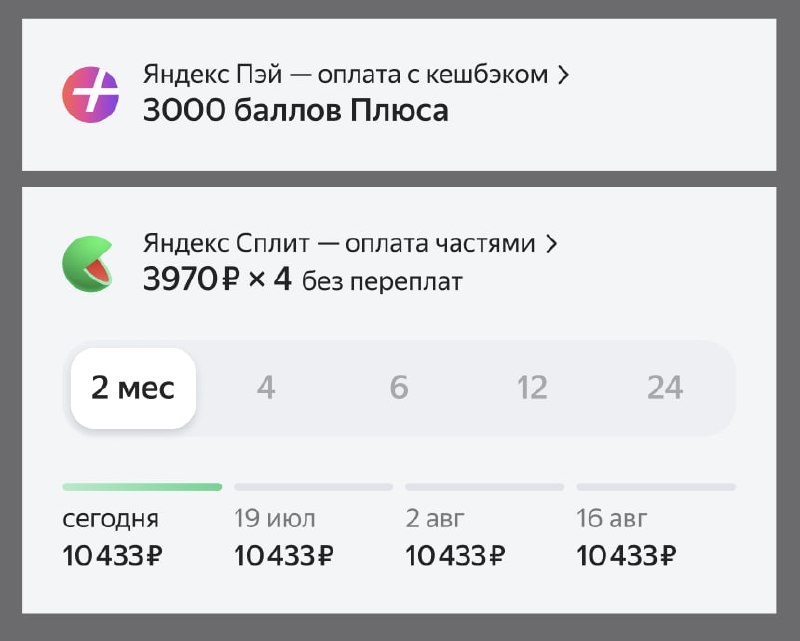This screenshot has height=641, width=800.
Task: Click the без переплат label
Action: click(x=382, y=282)
